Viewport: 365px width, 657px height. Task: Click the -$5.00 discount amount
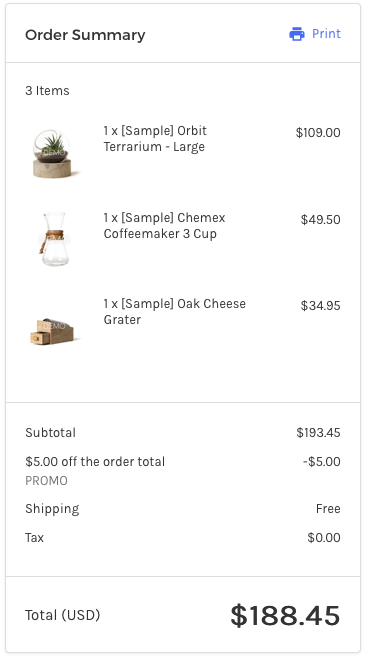point(321,462)
